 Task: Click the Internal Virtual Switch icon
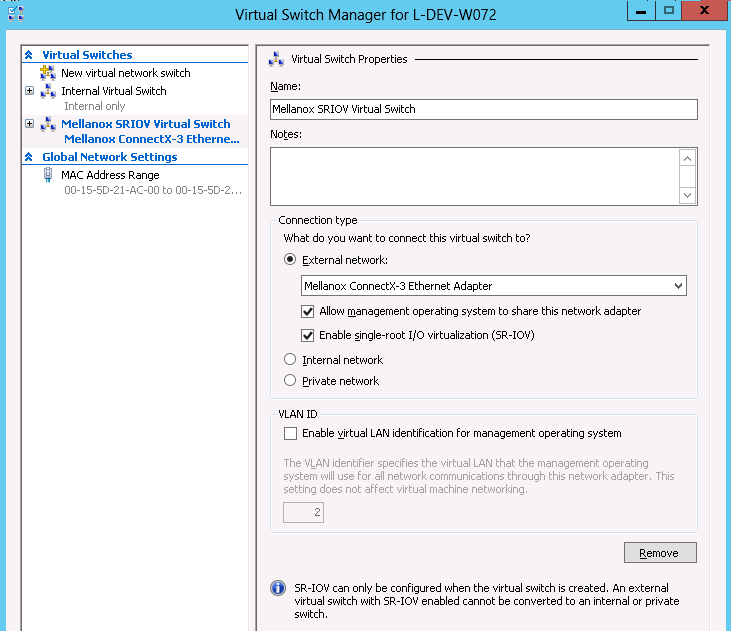click(x=47, y=91)
